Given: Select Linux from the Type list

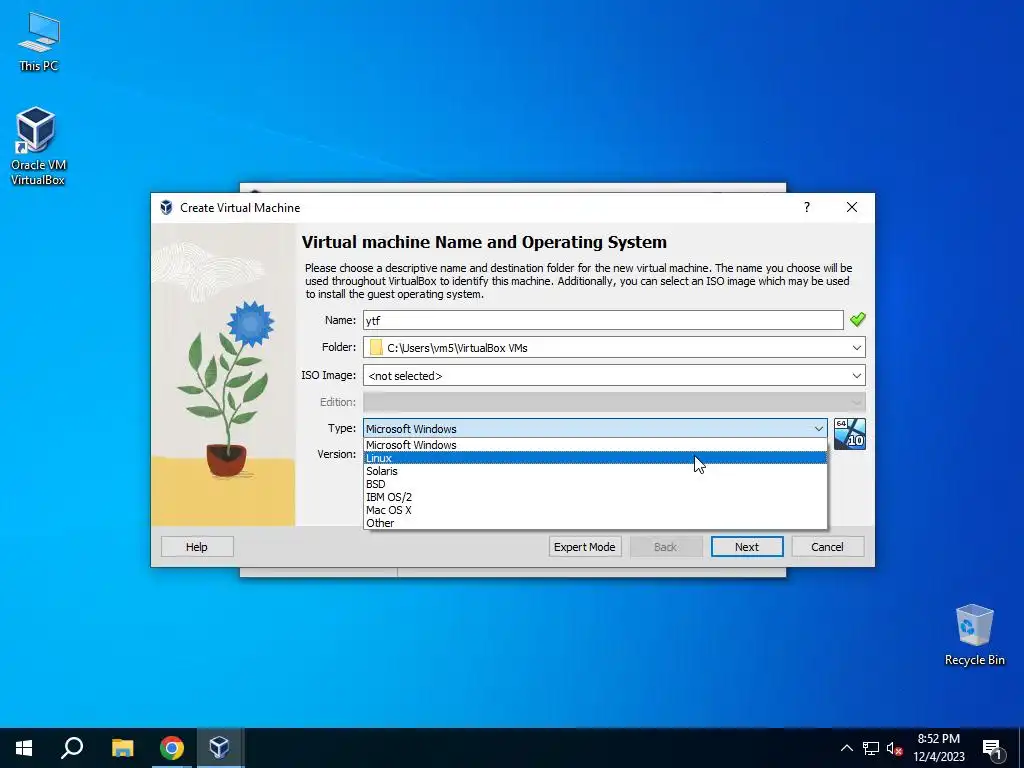Looking at the screenshot, I should (x=595, y=458).
